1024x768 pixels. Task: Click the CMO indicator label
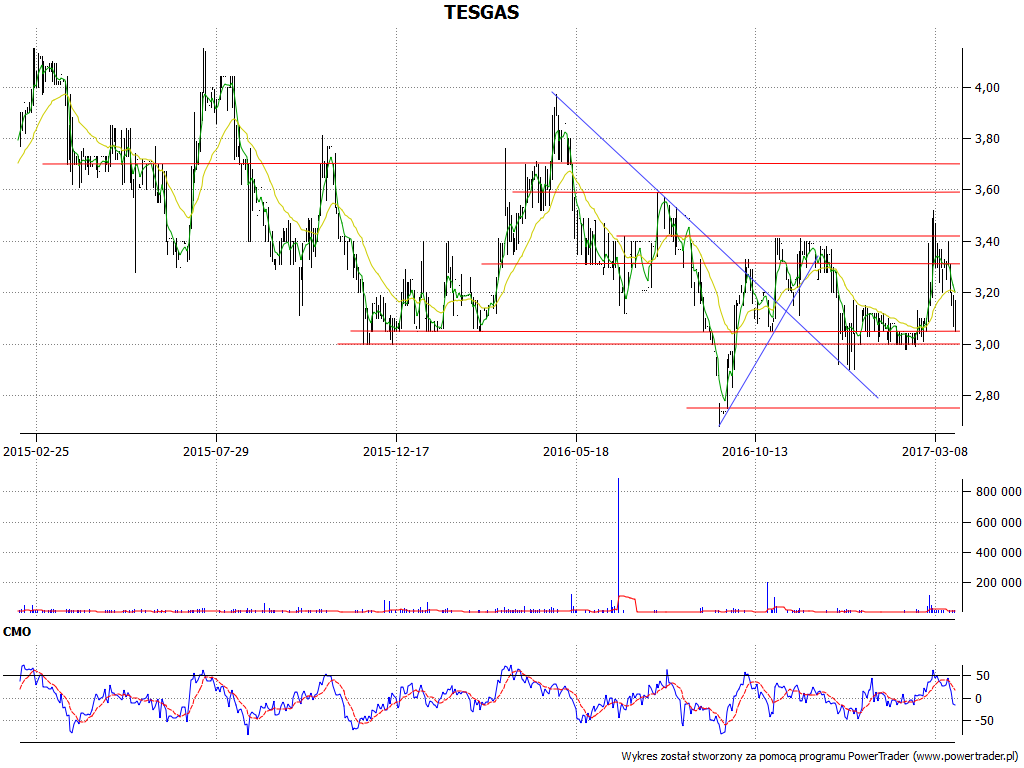point(17,632)
